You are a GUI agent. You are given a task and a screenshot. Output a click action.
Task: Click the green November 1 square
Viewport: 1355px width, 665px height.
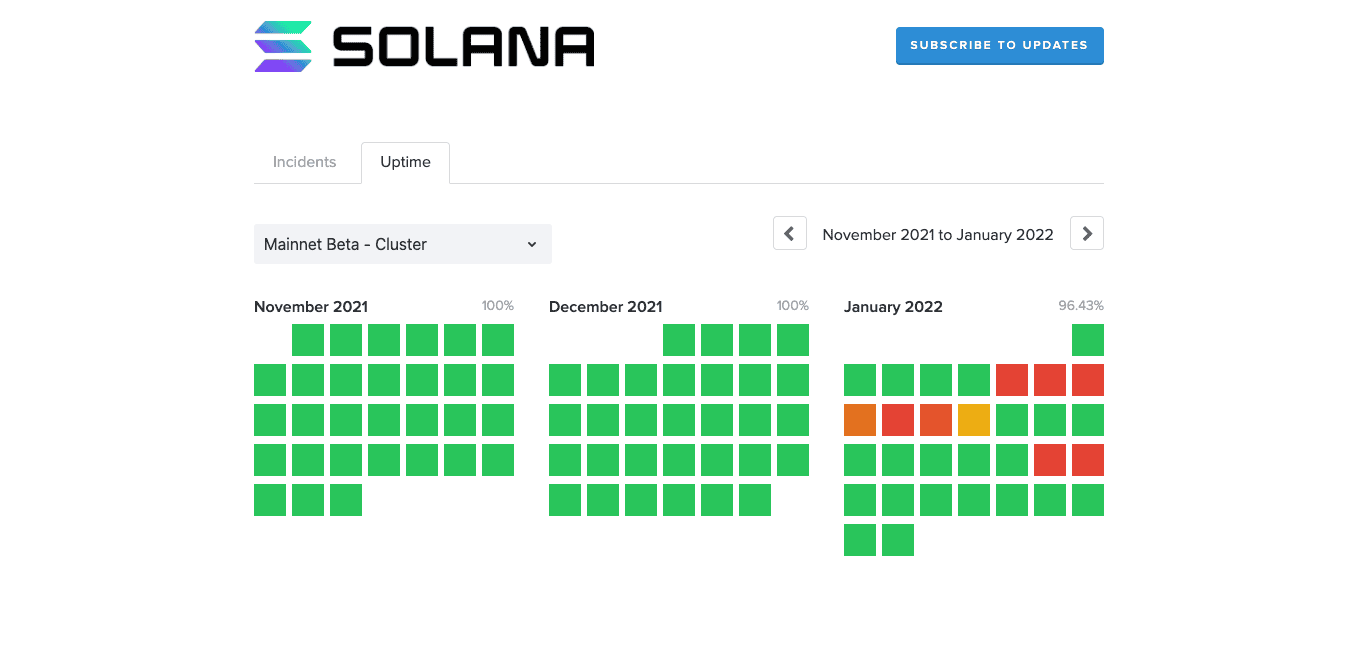pos(308,340)
